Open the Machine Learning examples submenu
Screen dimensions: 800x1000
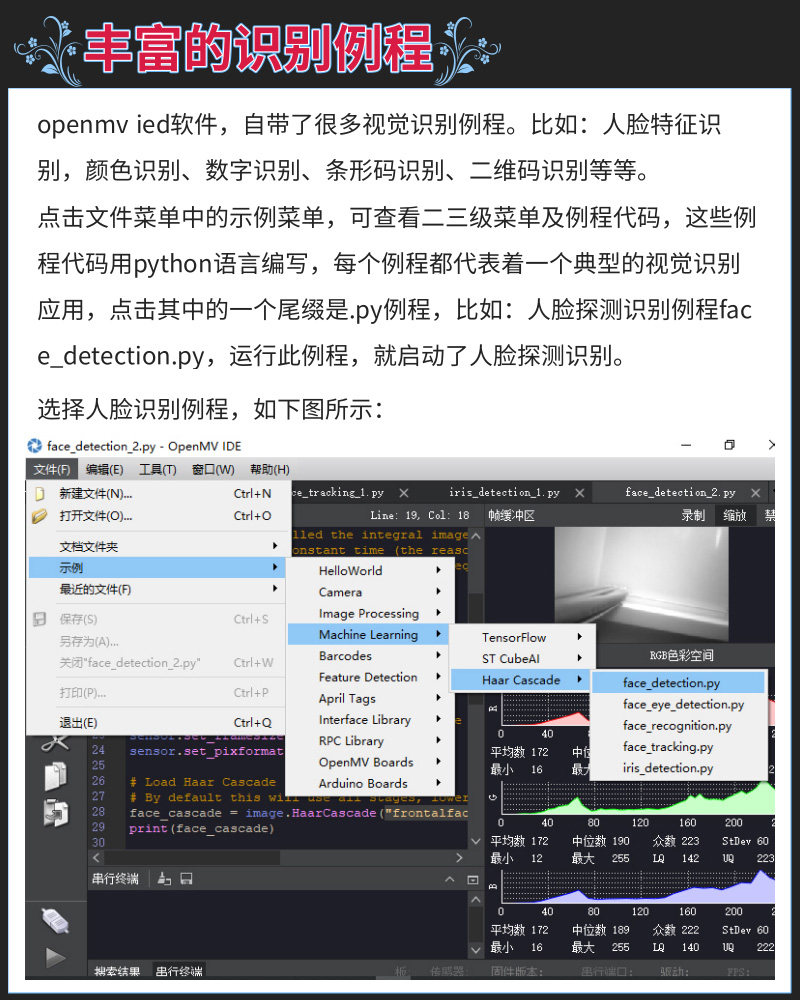point(369,635)
